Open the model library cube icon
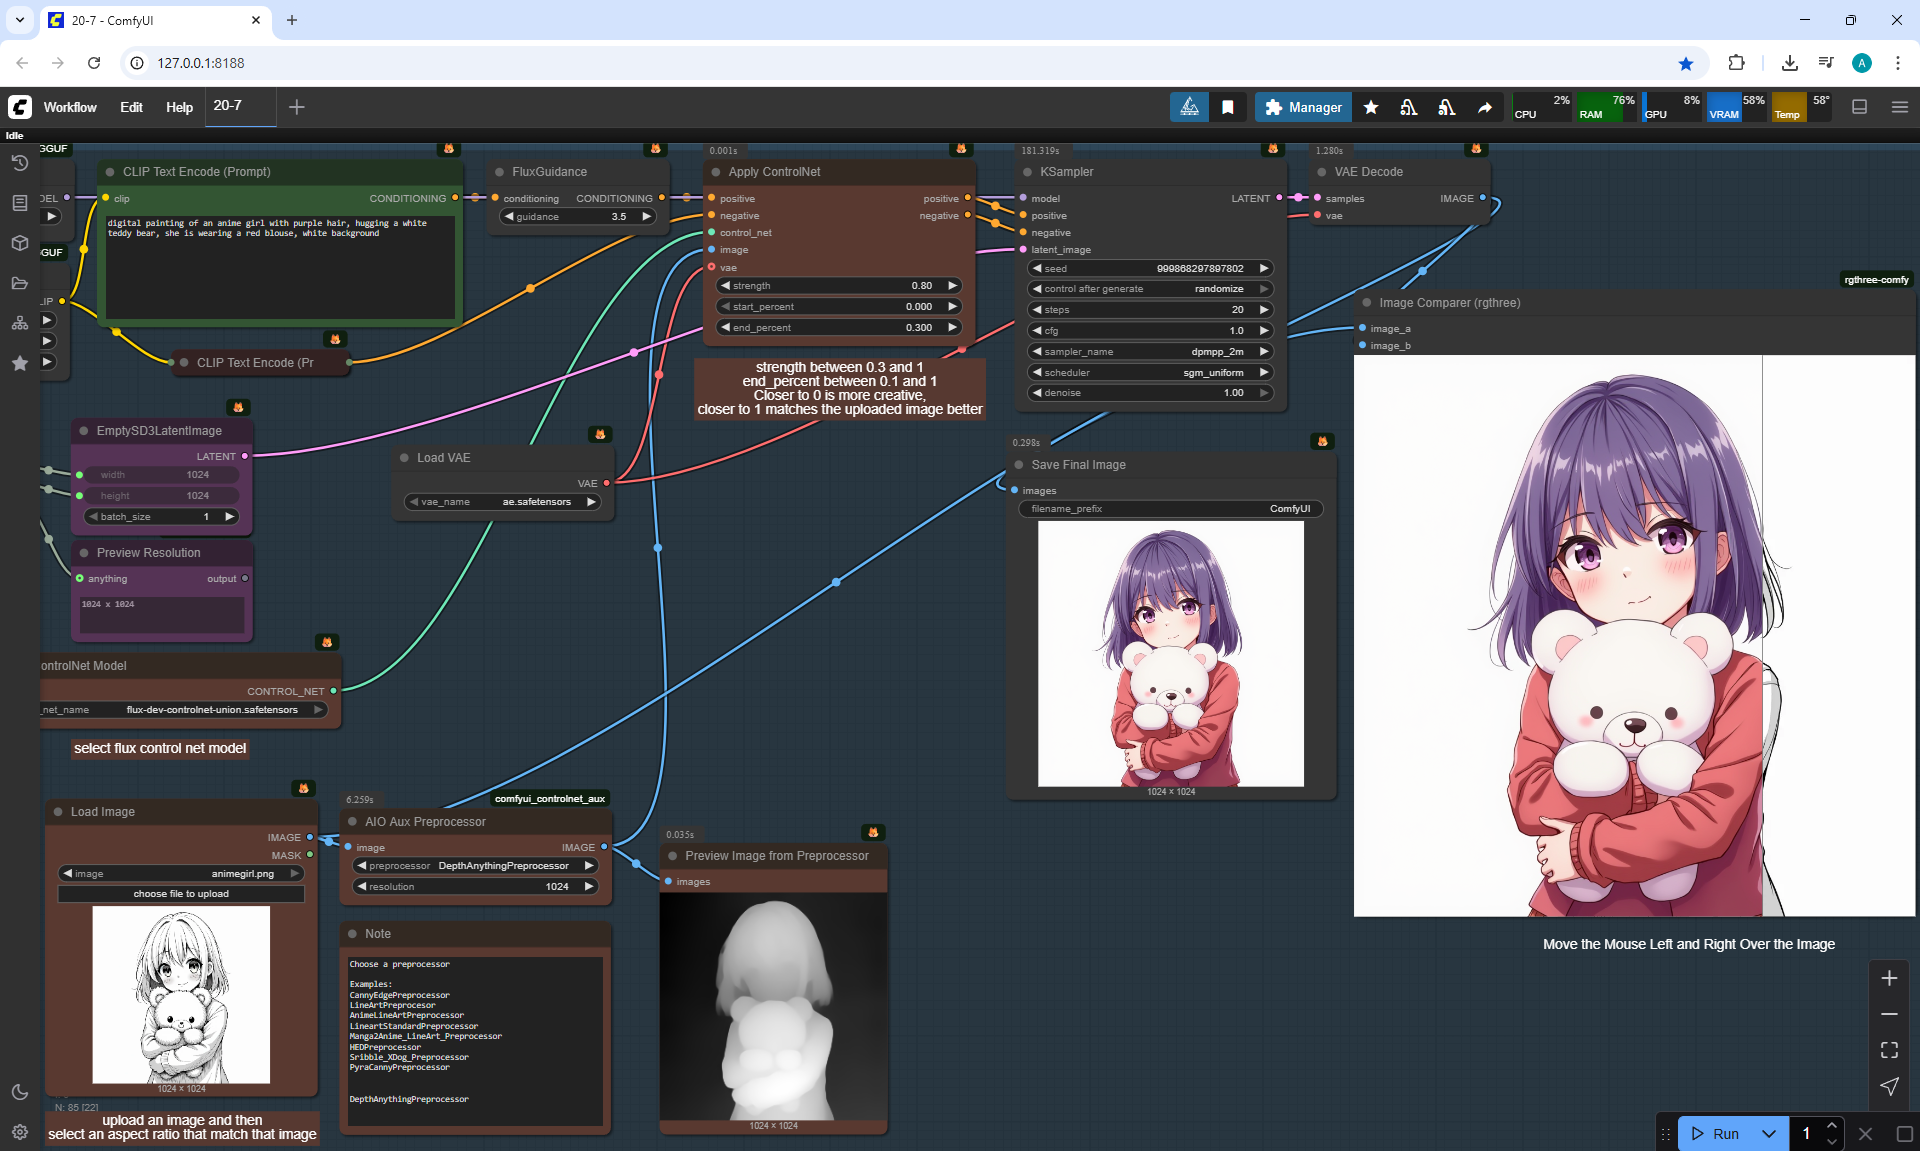Viewport: 1920px width, 1151px height. click(19, 243)
